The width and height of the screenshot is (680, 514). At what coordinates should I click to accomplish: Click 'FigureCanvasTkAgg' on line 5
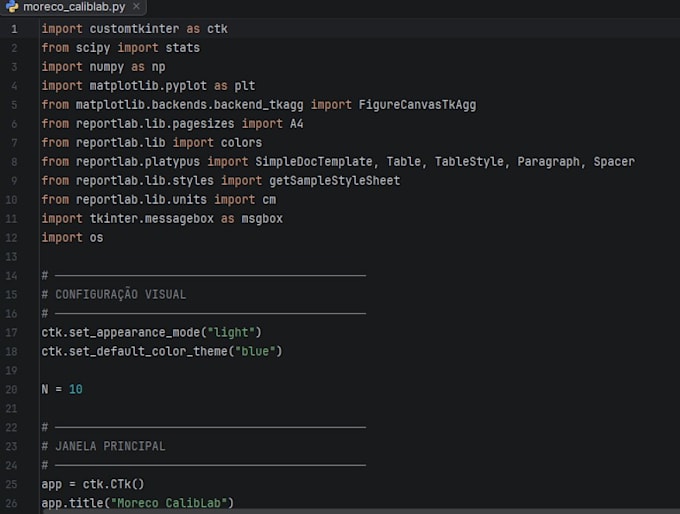pyautogui.click(x=417, y=105)
